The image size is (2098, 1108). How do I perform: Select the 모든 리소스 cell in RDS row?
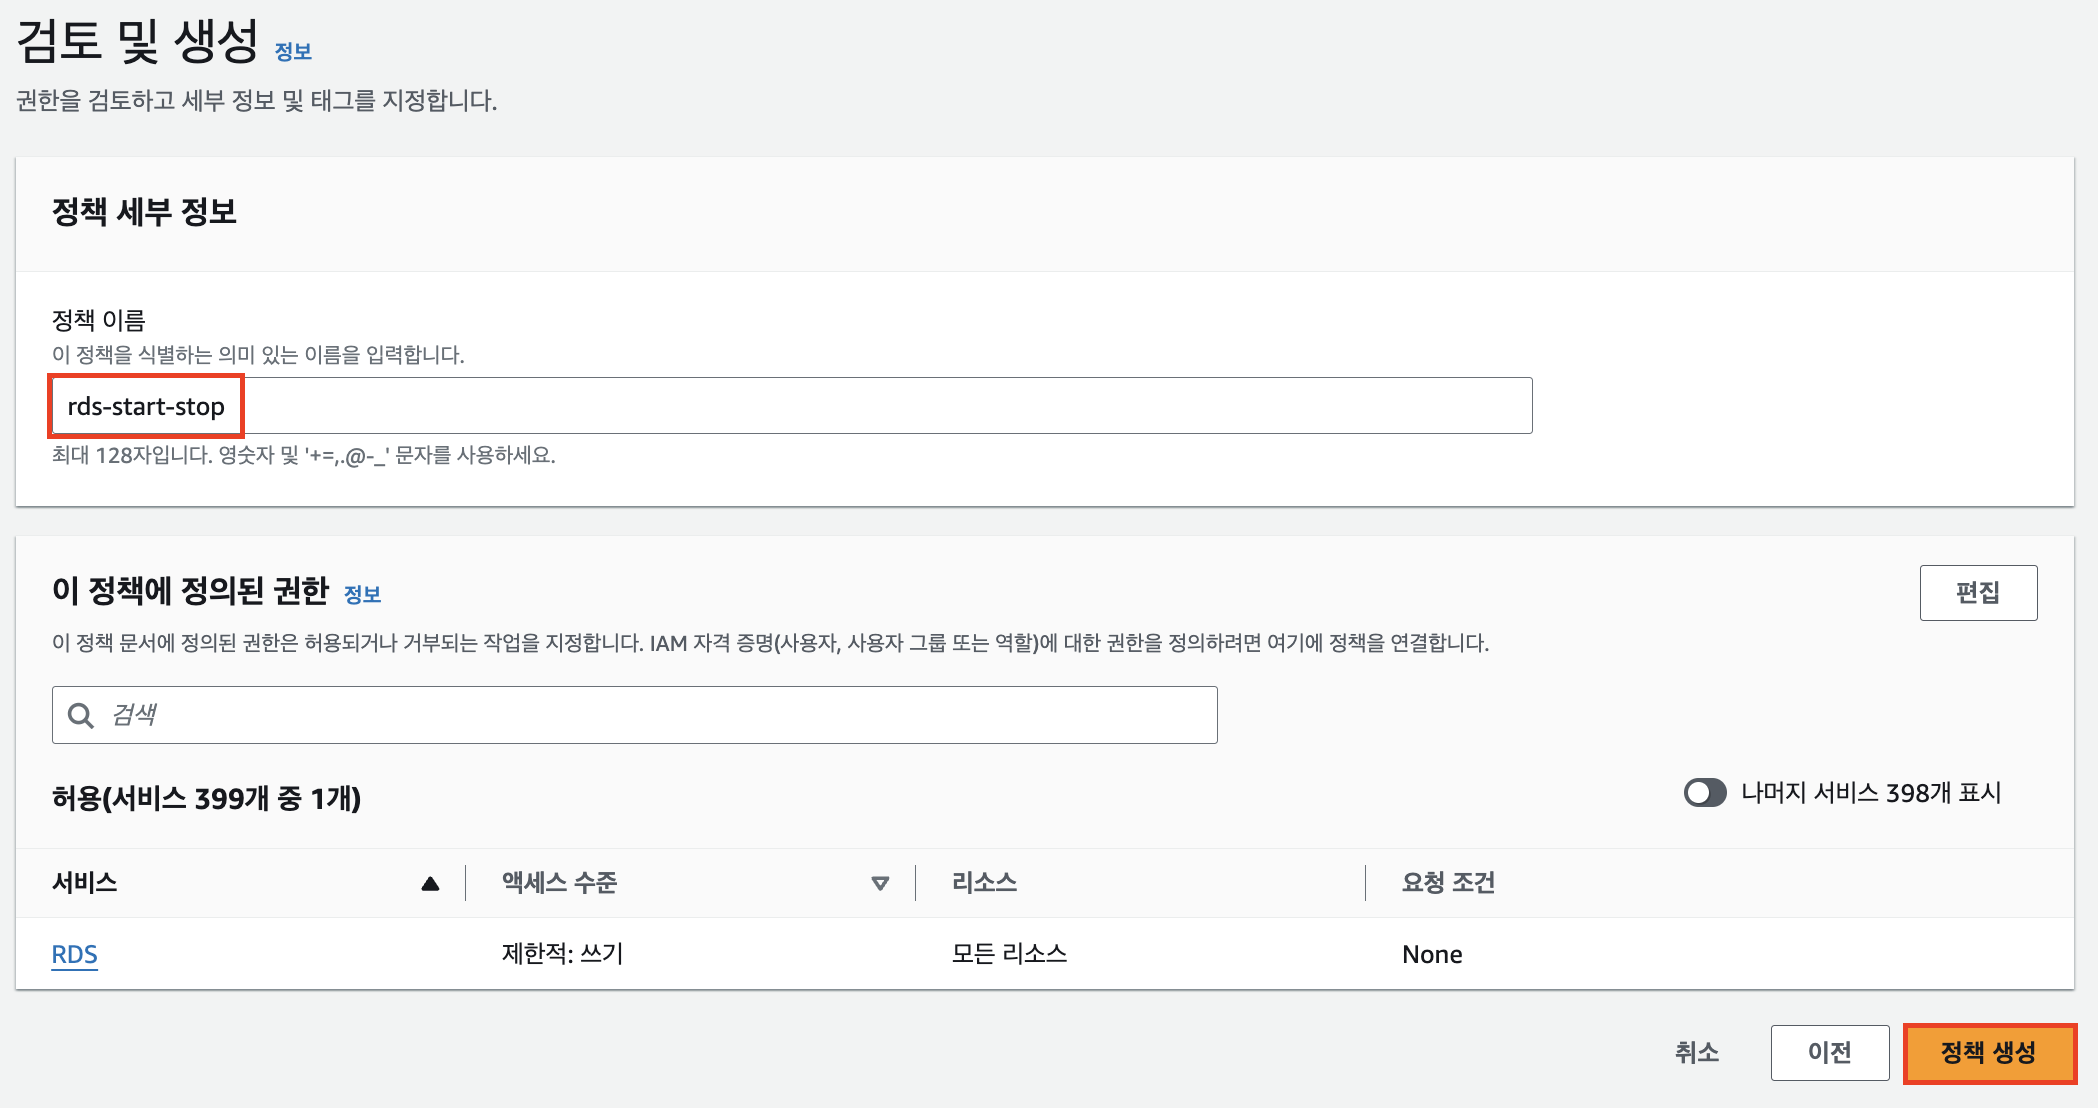click(1009, 954)
